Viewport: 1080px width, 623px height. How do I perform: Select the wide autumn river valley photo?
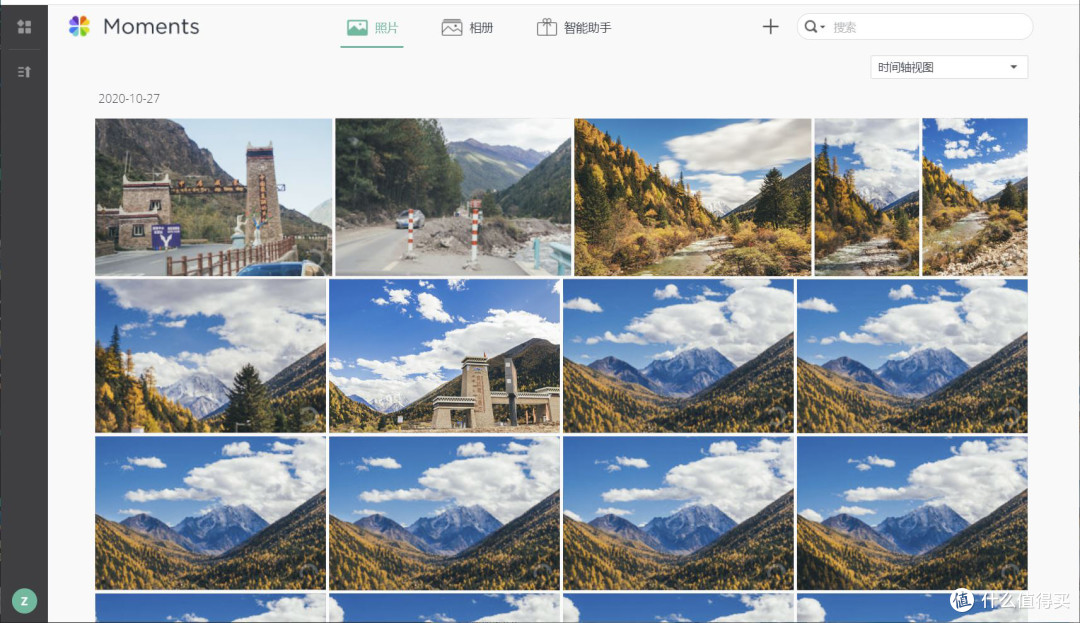pos(692,197)
